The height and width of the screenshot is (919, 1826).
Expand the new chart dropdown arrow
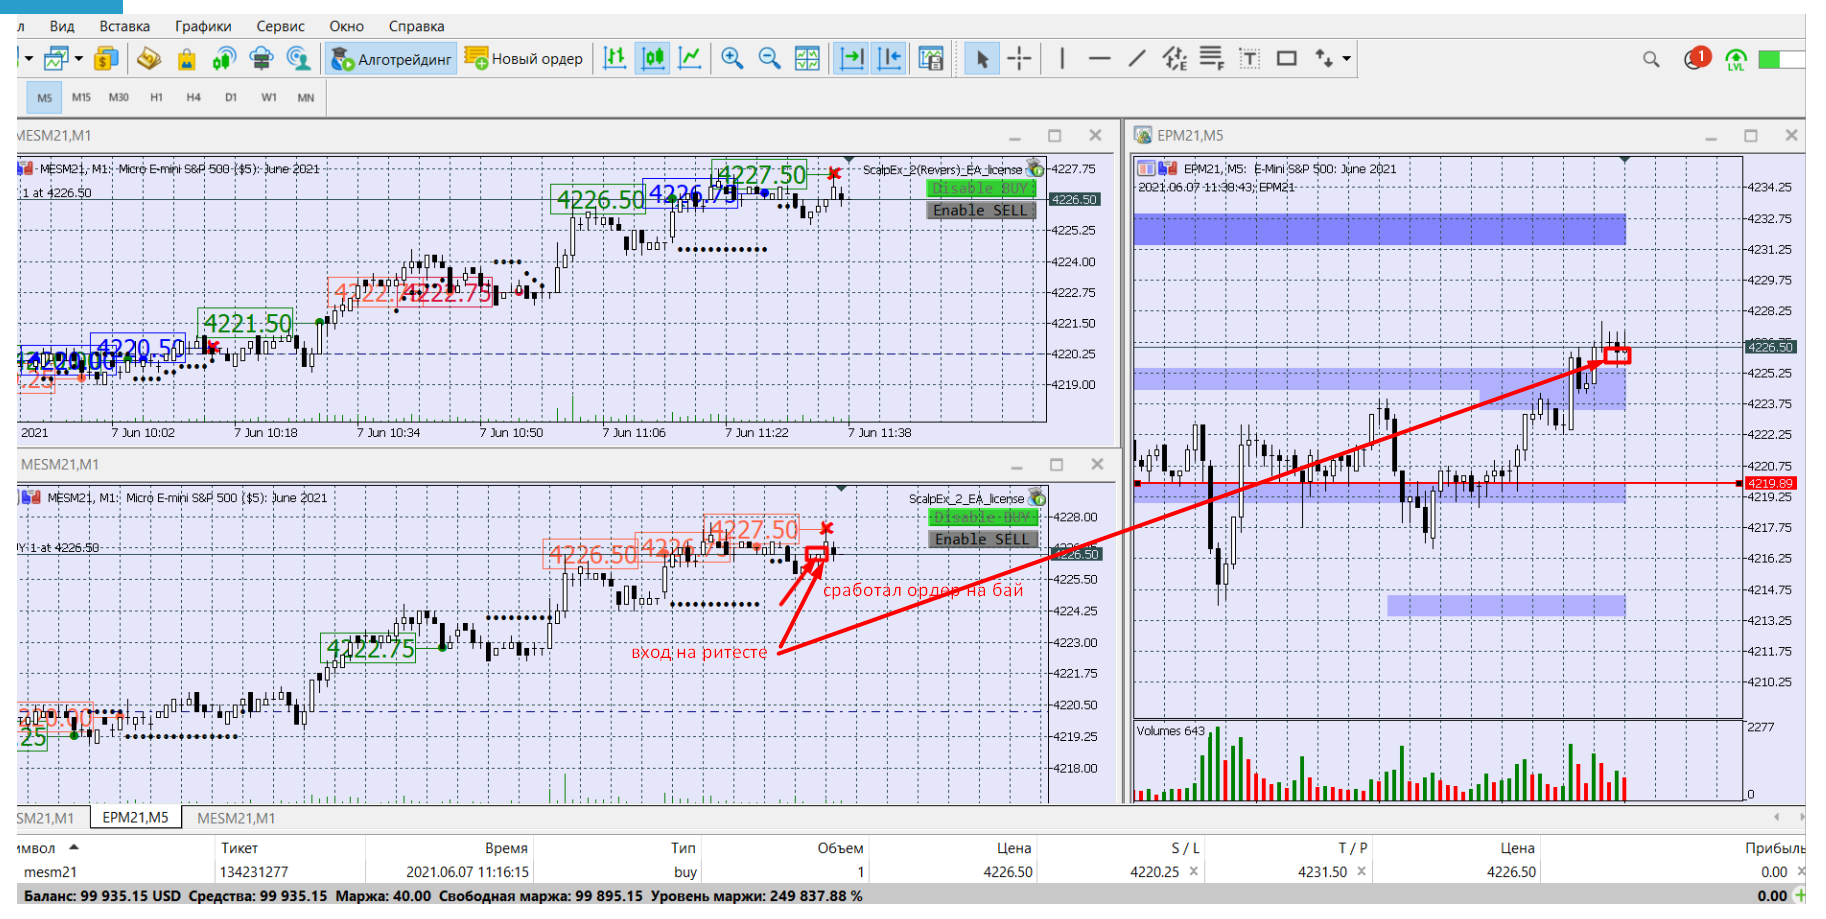point(78,59)
